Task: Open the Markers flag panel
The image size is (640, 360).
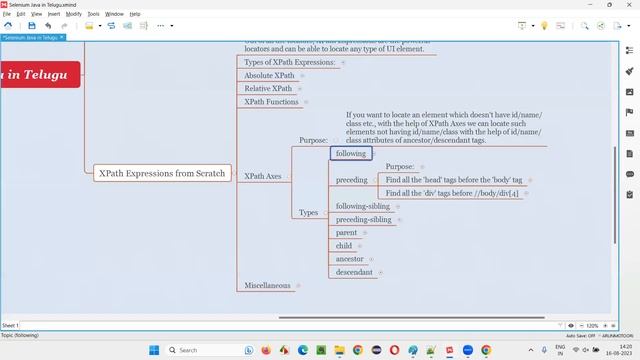Action: coord(629,112)
